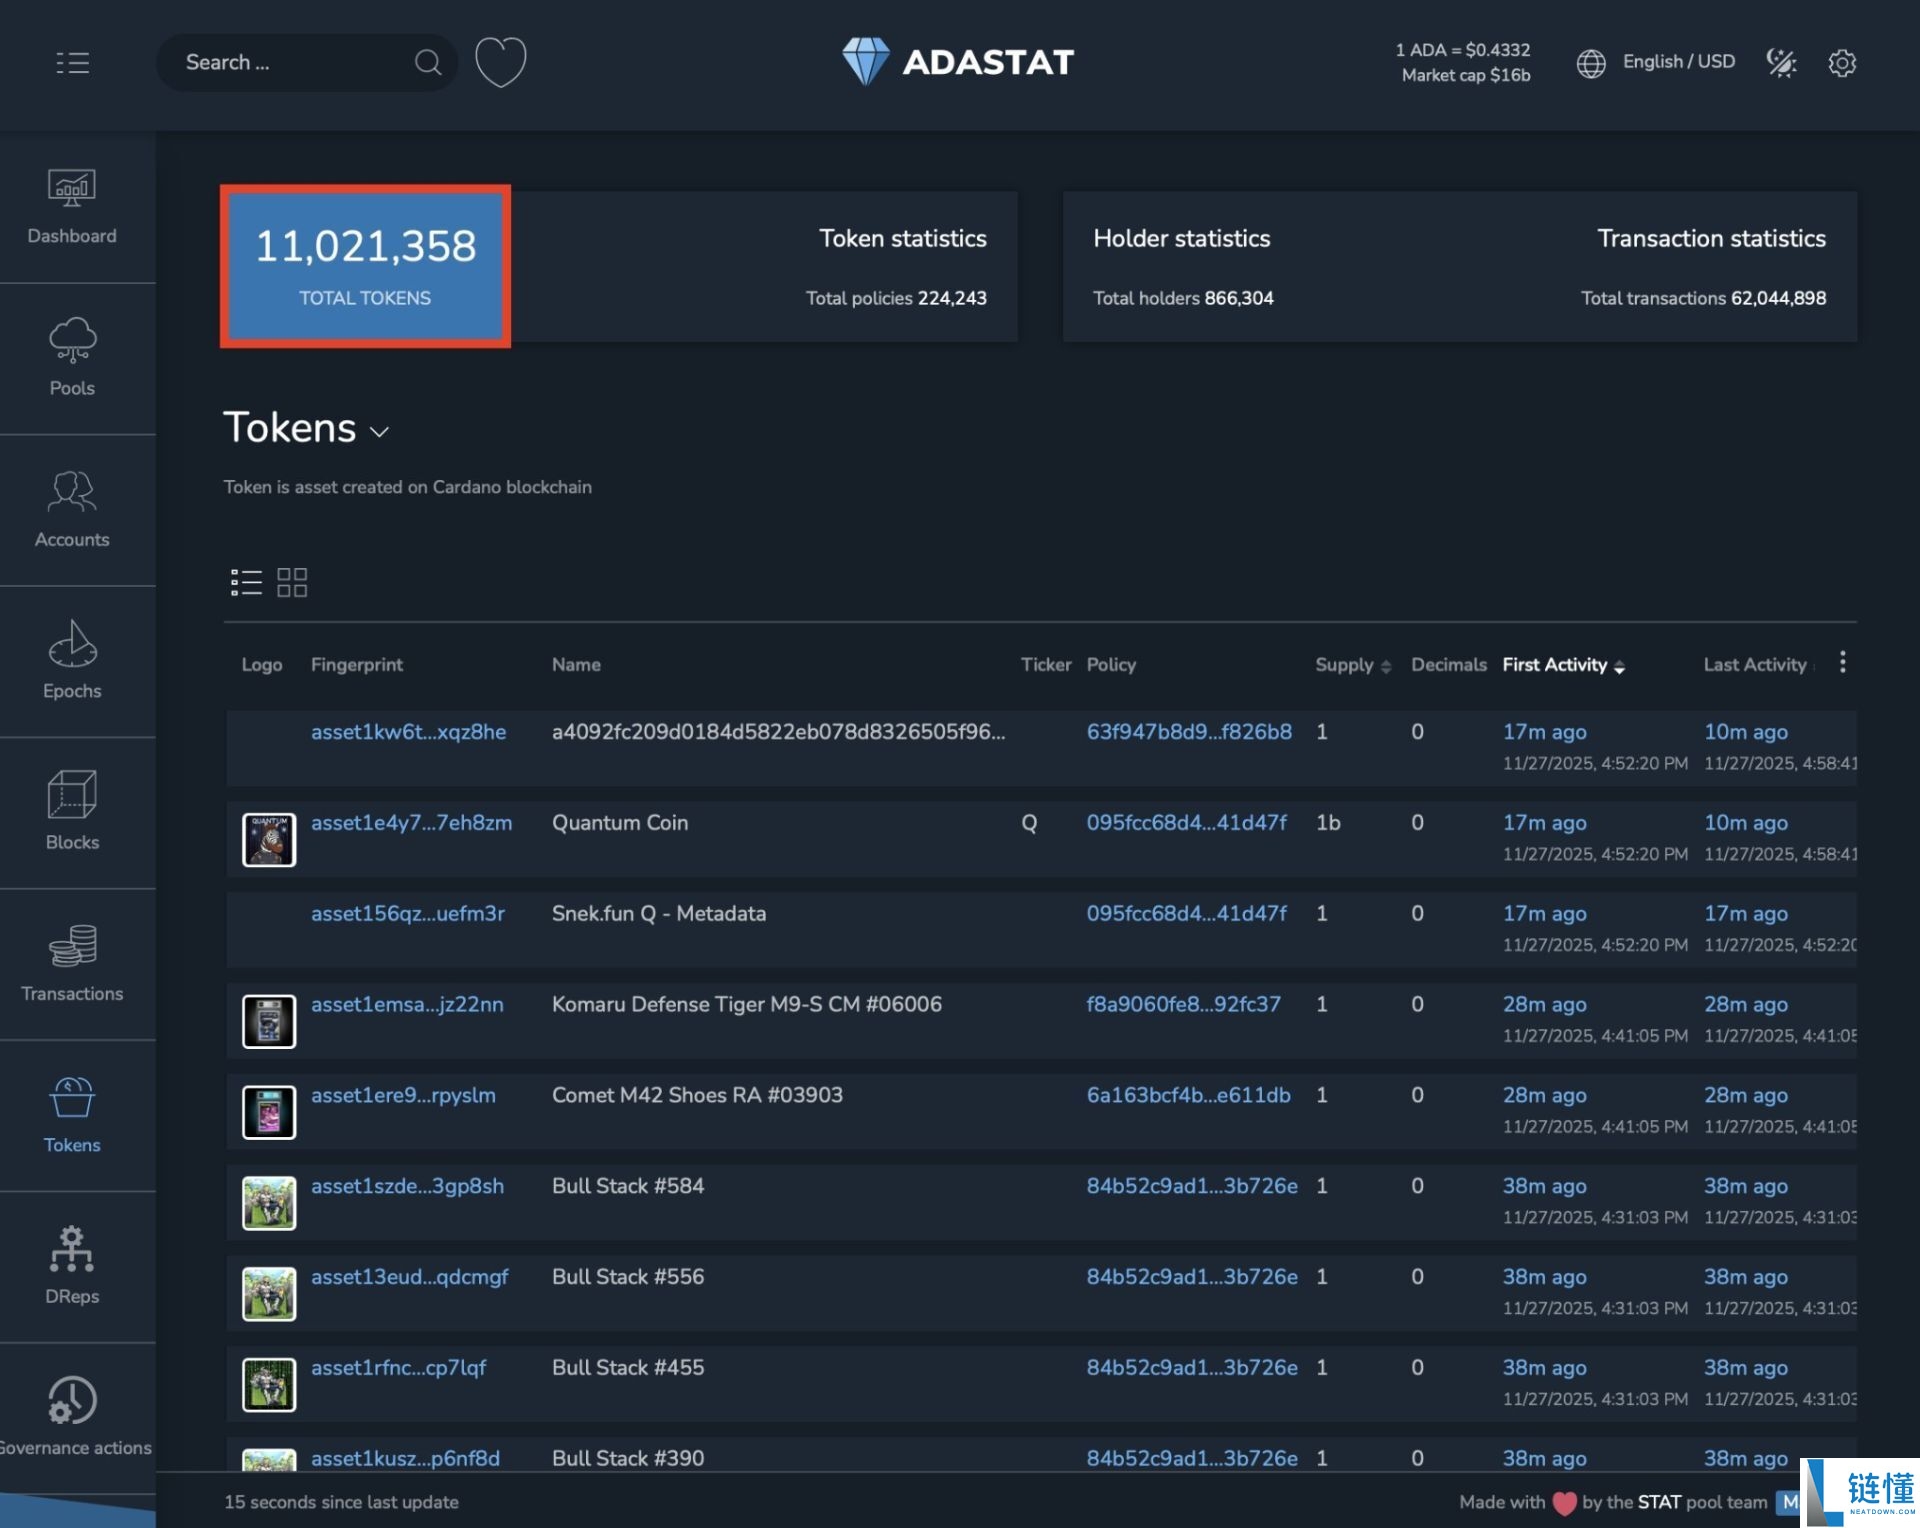Image resolution: width=1920 pixels, height=1528 pixels.
Task: Open the Transactions sidebar item
Action: (x=72, y=964)
